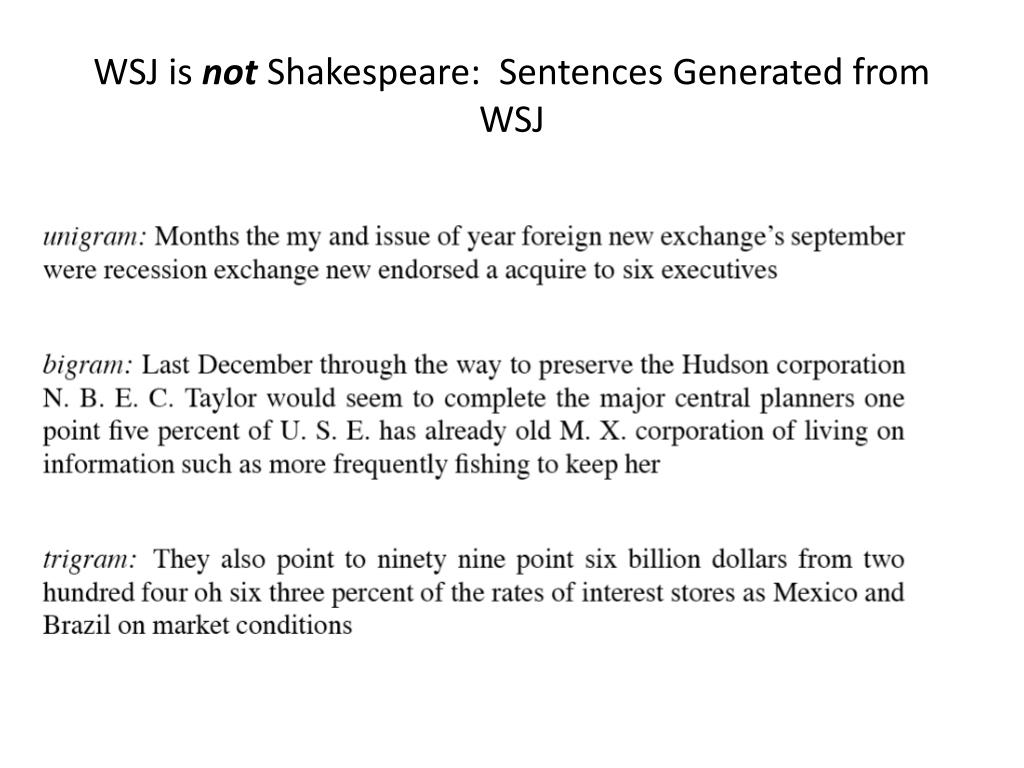Click the italic word "not" in title

coord(229,72)
